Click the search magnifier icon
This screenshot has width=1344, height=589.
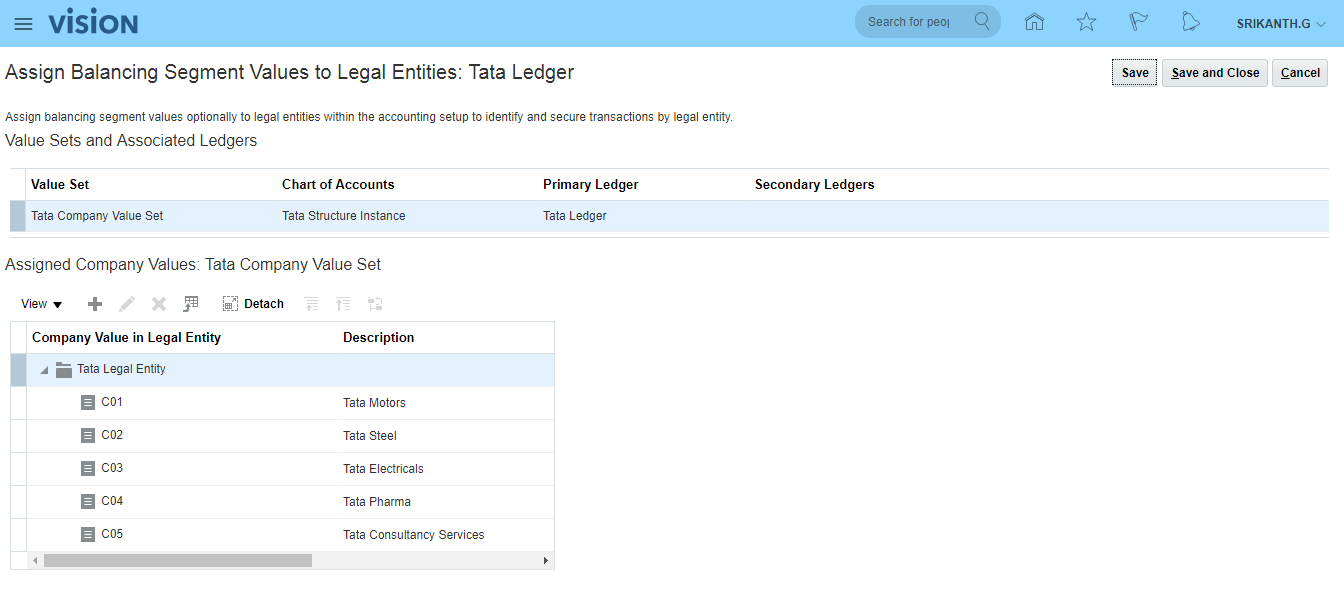982,22
